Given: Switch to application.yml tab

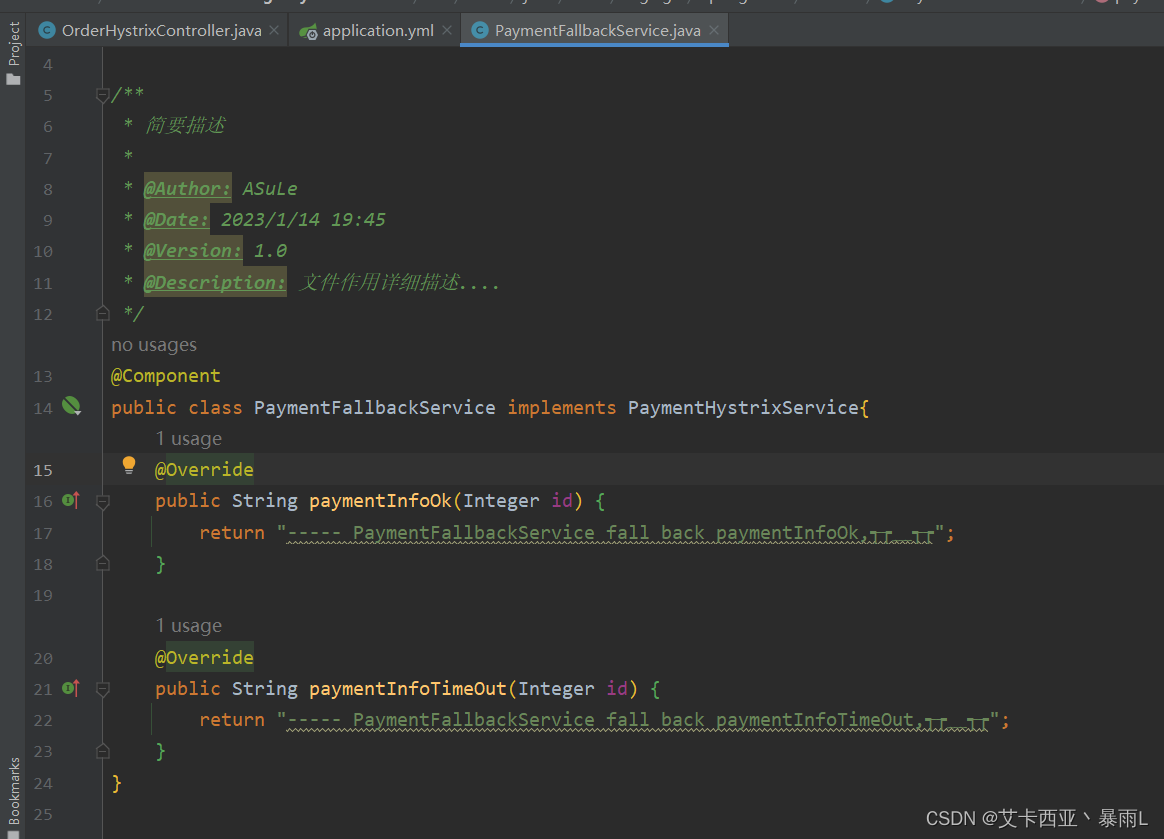Looking at the screenshot, I should (x=378, y=30).
